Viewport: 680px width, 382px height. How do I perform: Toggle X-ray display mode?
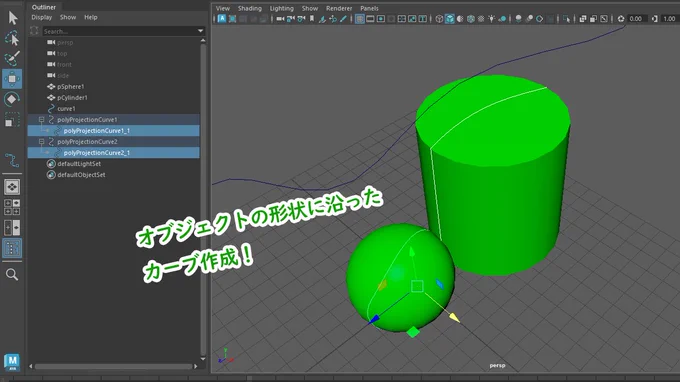(582, 19)
